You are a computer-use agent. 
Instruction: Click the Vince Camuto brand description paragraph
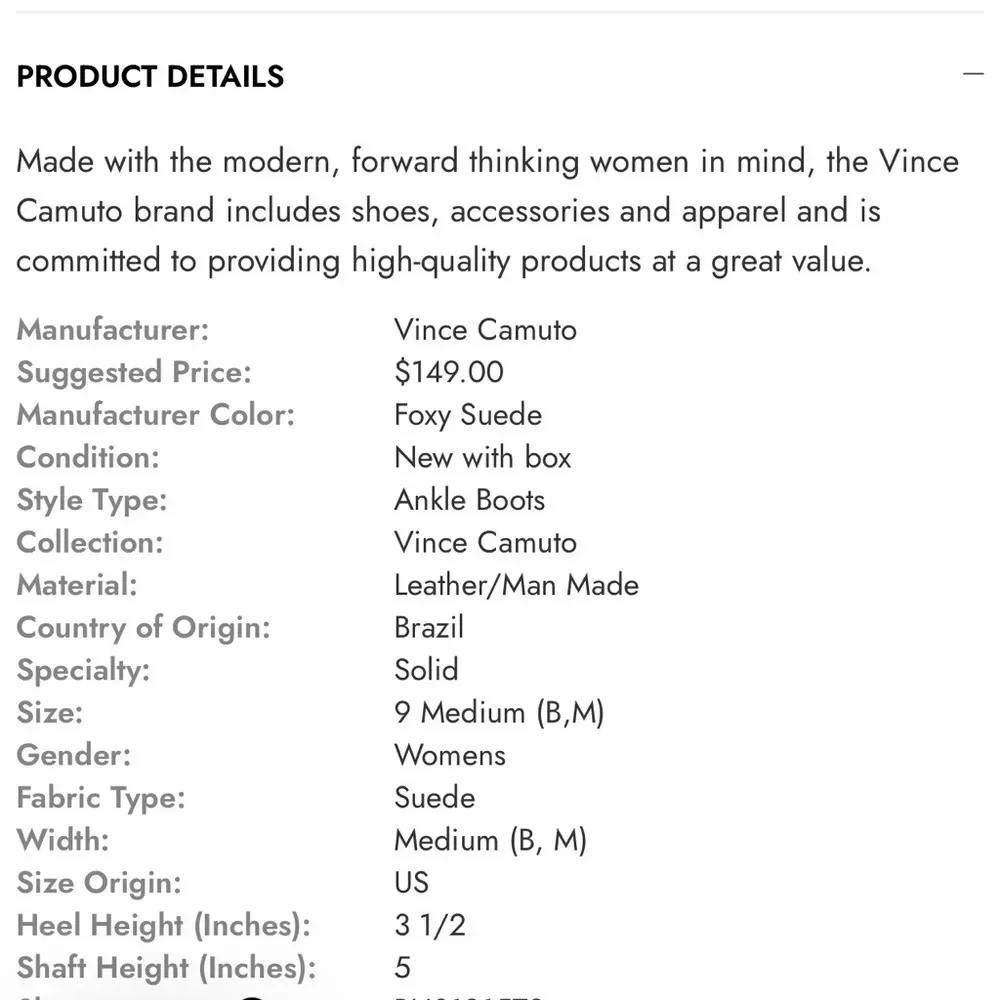(487, 211)
